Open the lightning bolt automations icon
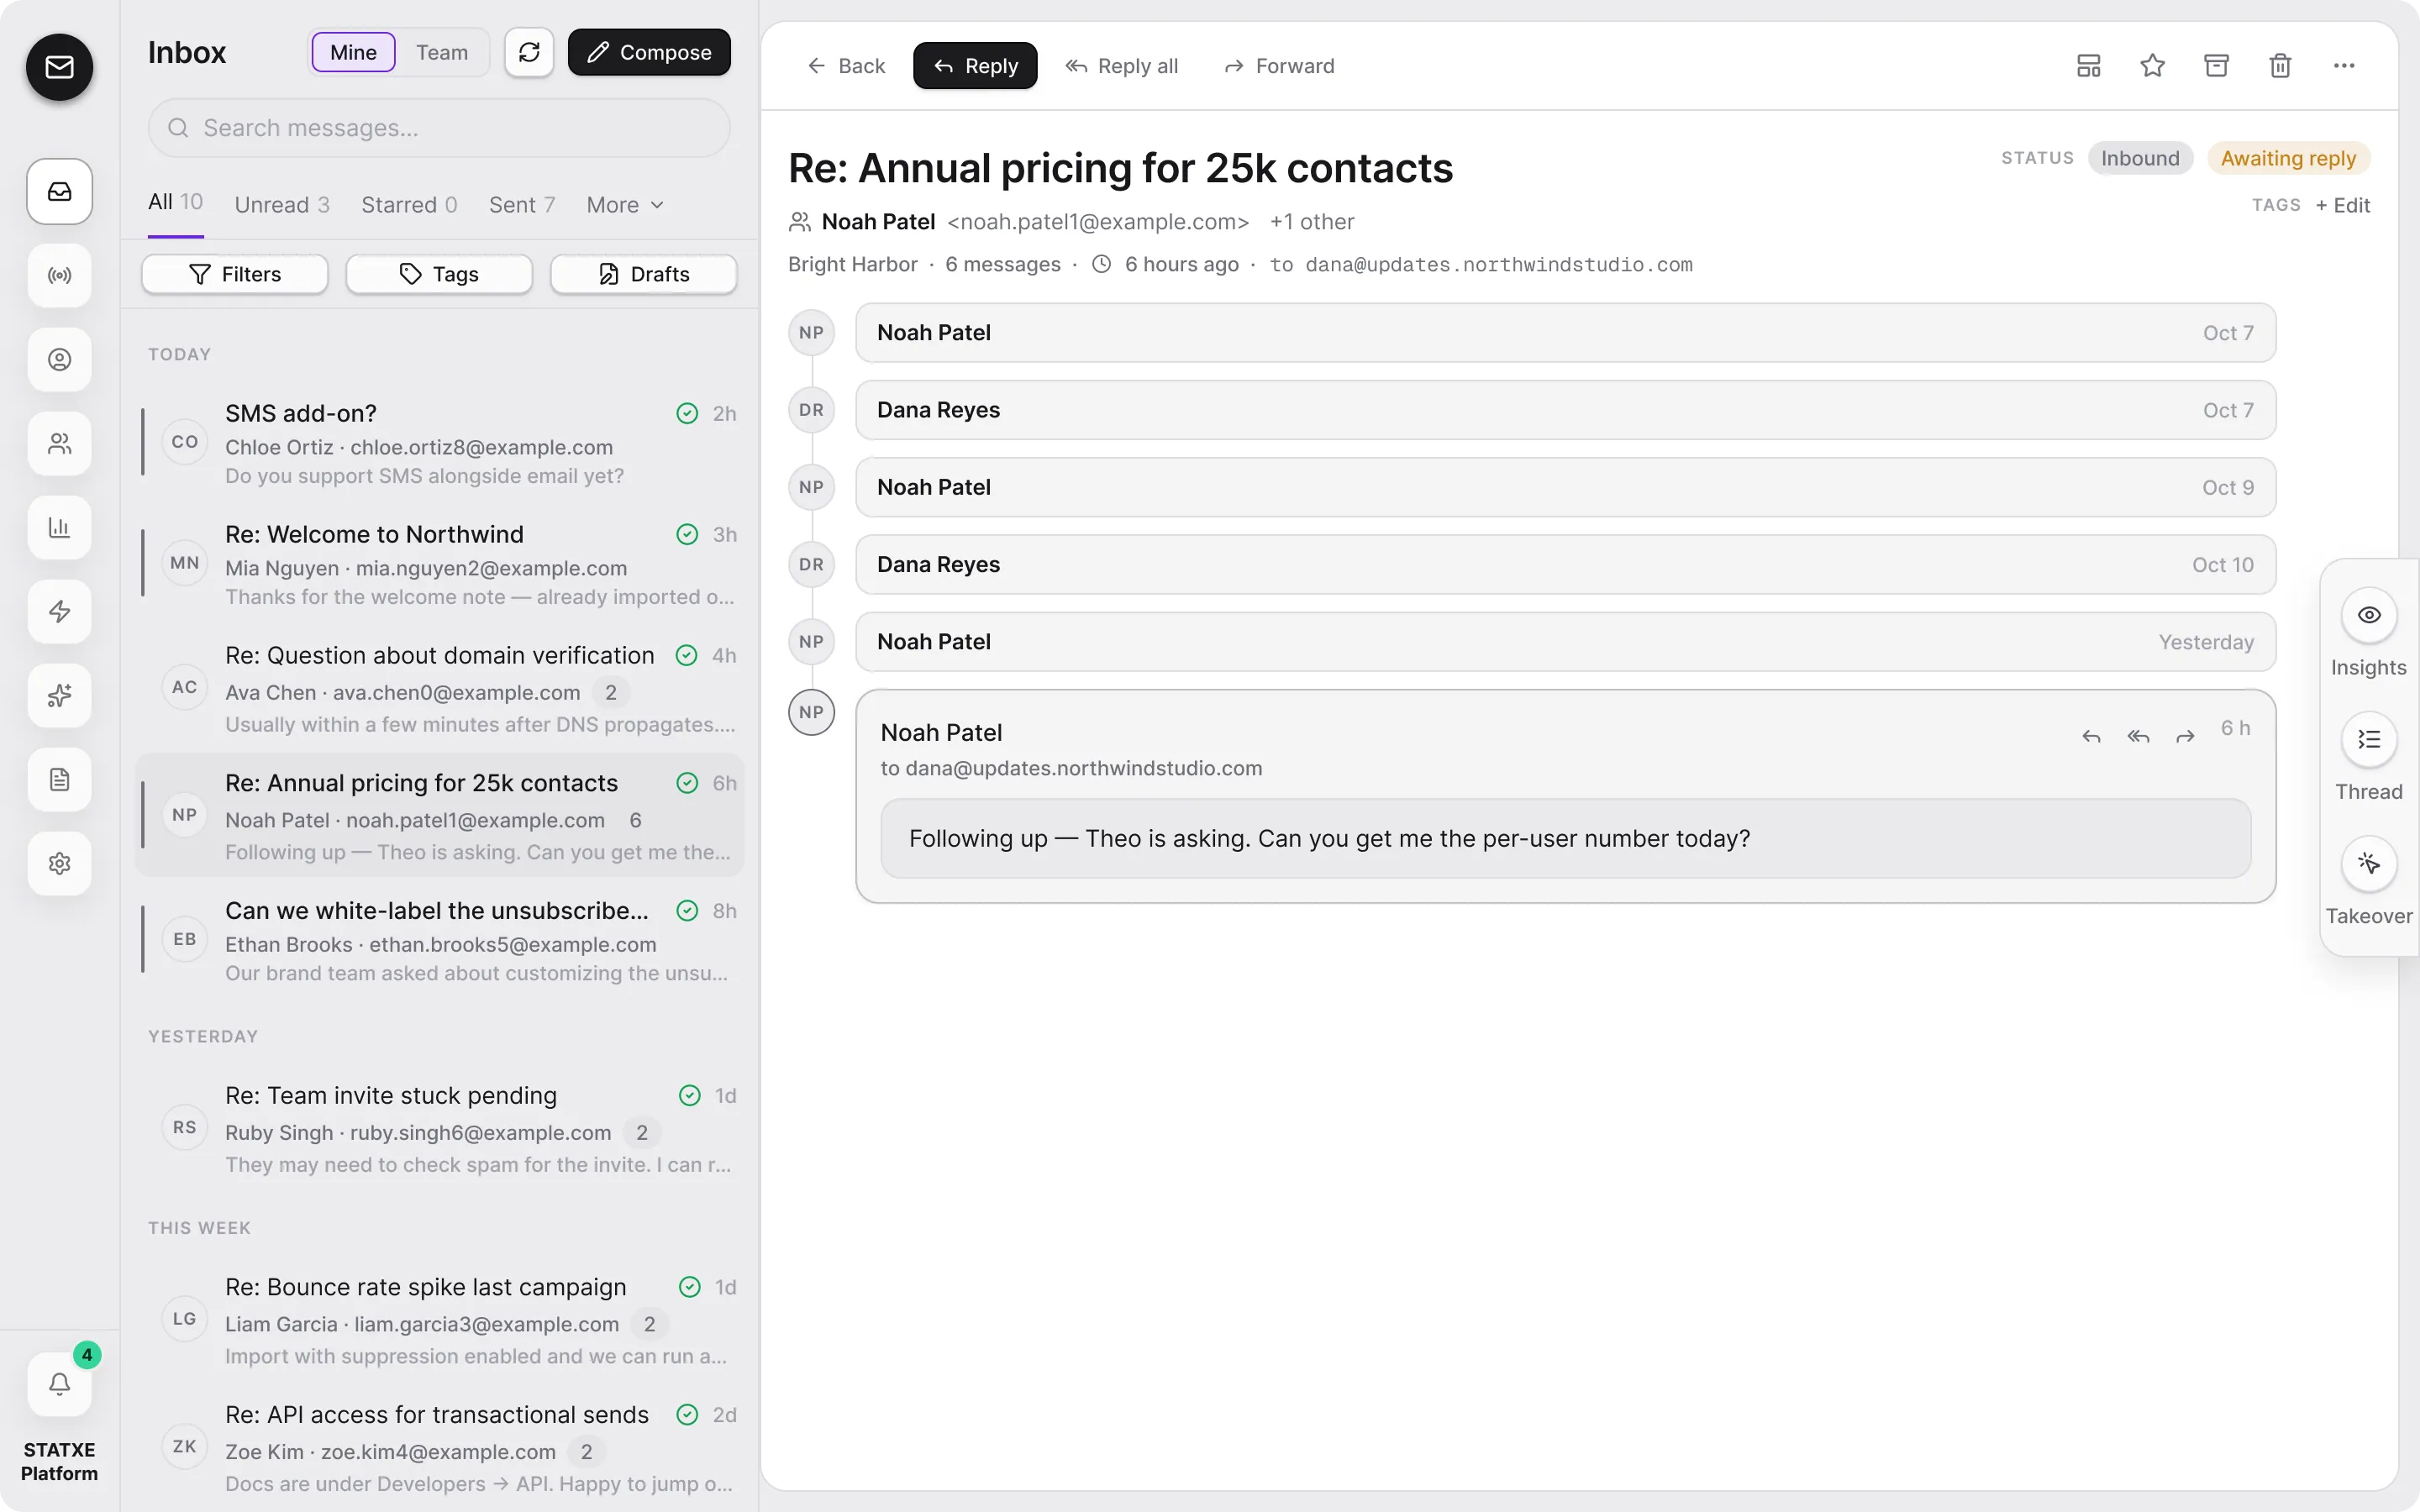This screenshot has height=1512, width=2420. (x=60, y=611)
